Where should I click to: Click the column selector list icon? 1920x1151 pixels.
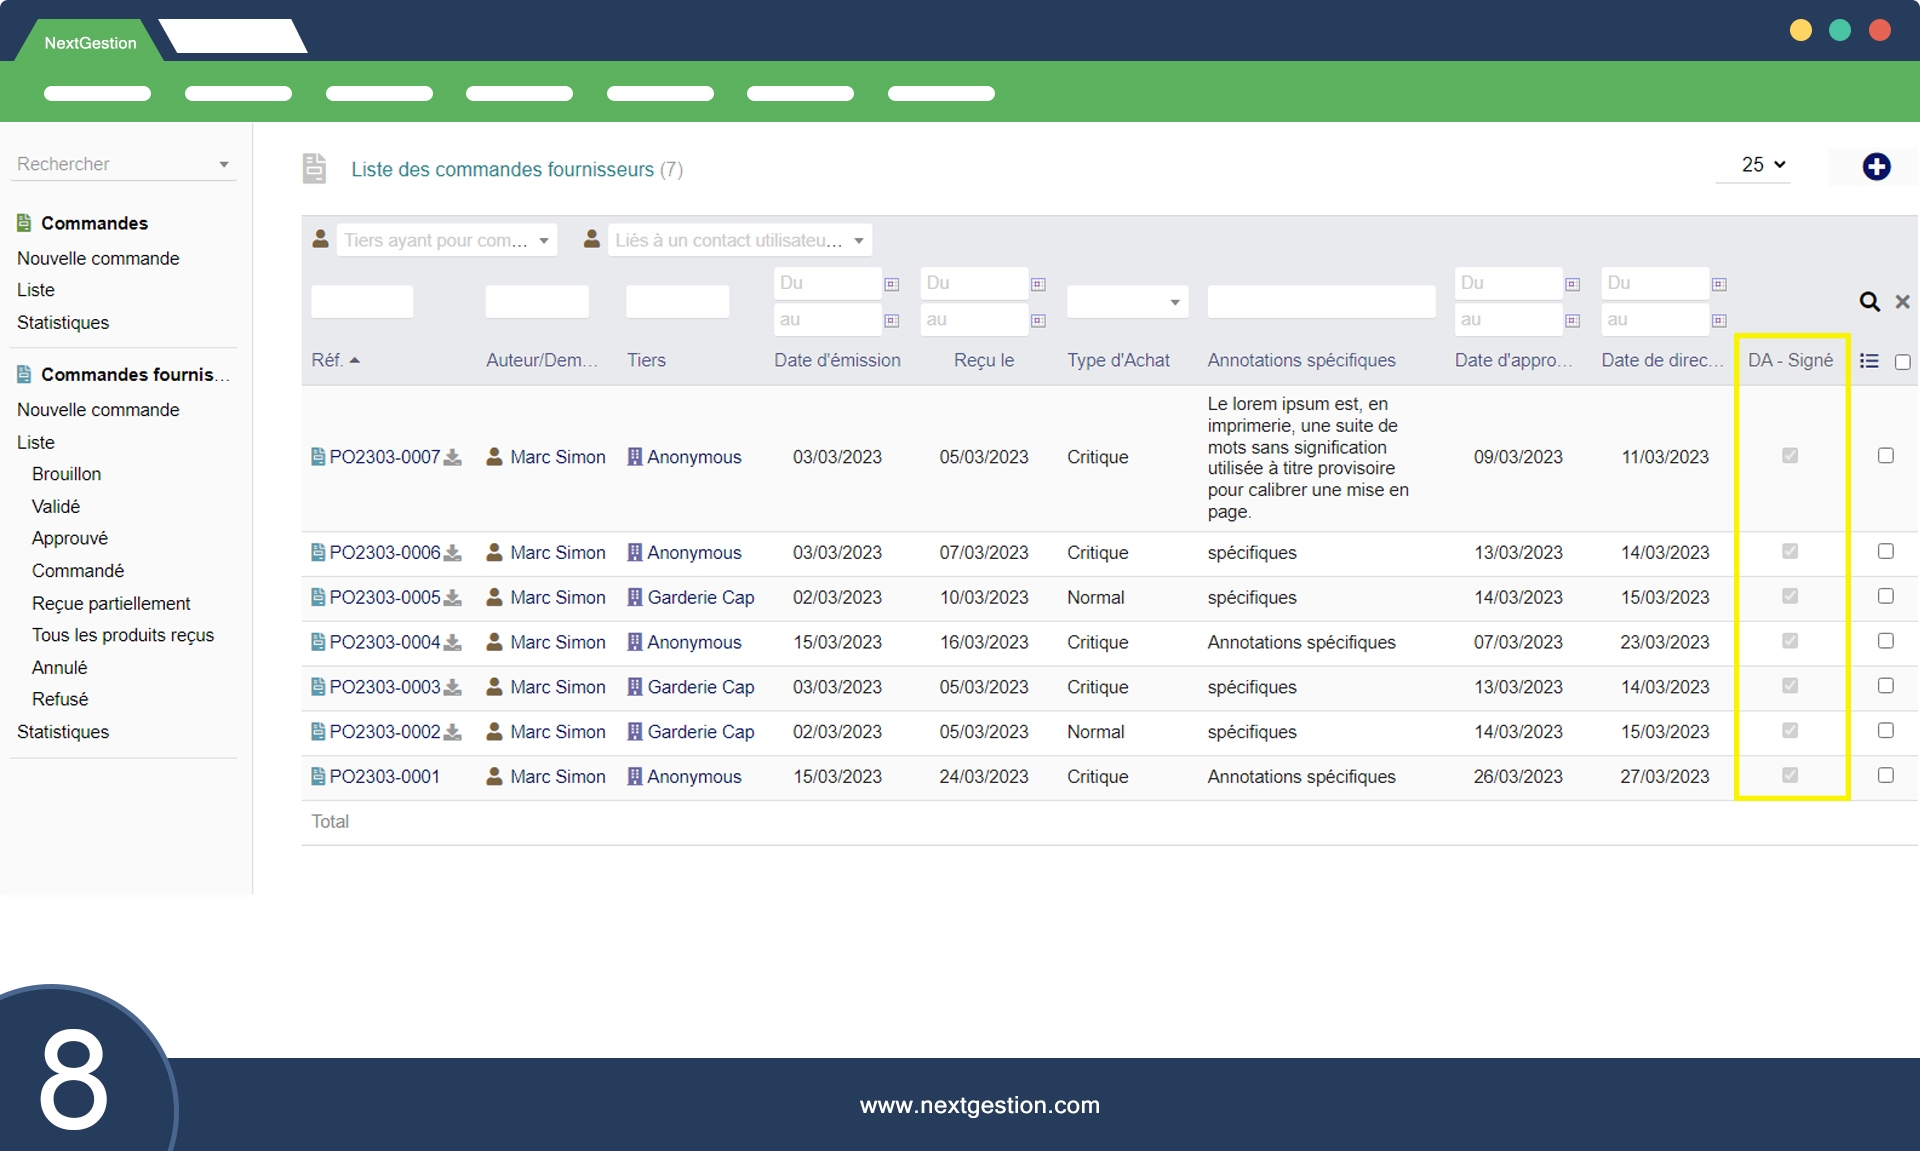[1869, 361]
